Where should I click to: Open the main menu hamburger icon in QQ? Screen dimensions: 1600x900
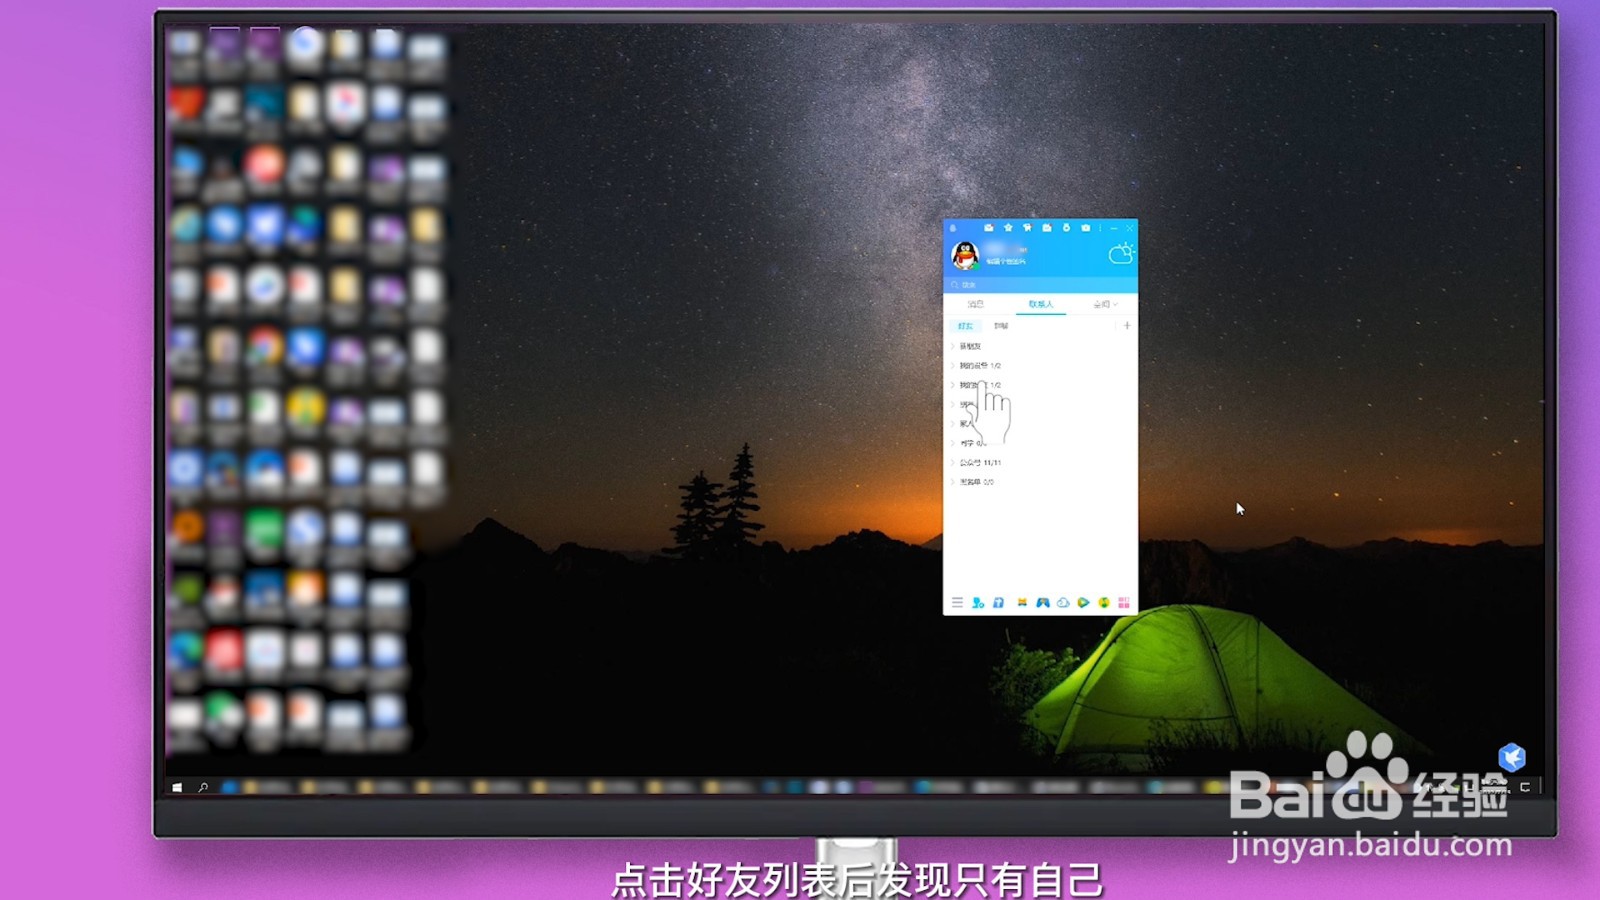[957, 602]
